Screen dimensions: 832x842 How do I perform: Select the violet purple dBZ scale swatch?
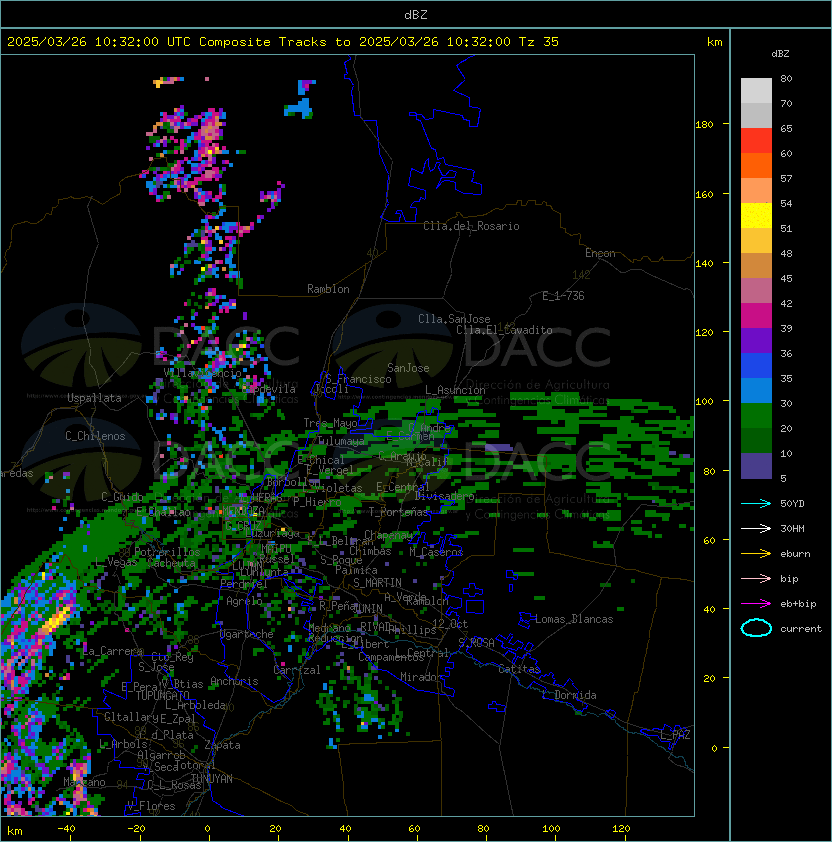tap(756, 340)
